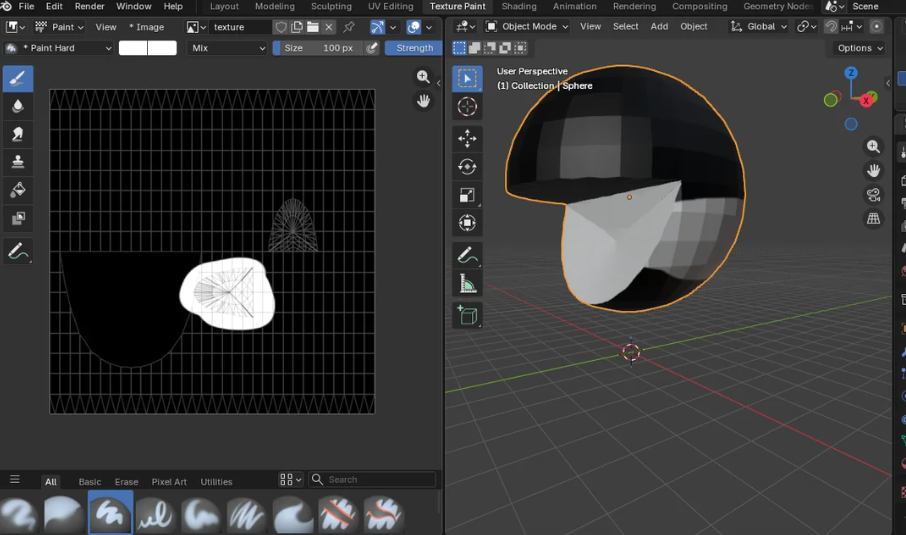Image resolution: width=906 pixels, height=535 pixels.
Task: Toggle size pressure sensitivity pen icon
Action: 373,48
